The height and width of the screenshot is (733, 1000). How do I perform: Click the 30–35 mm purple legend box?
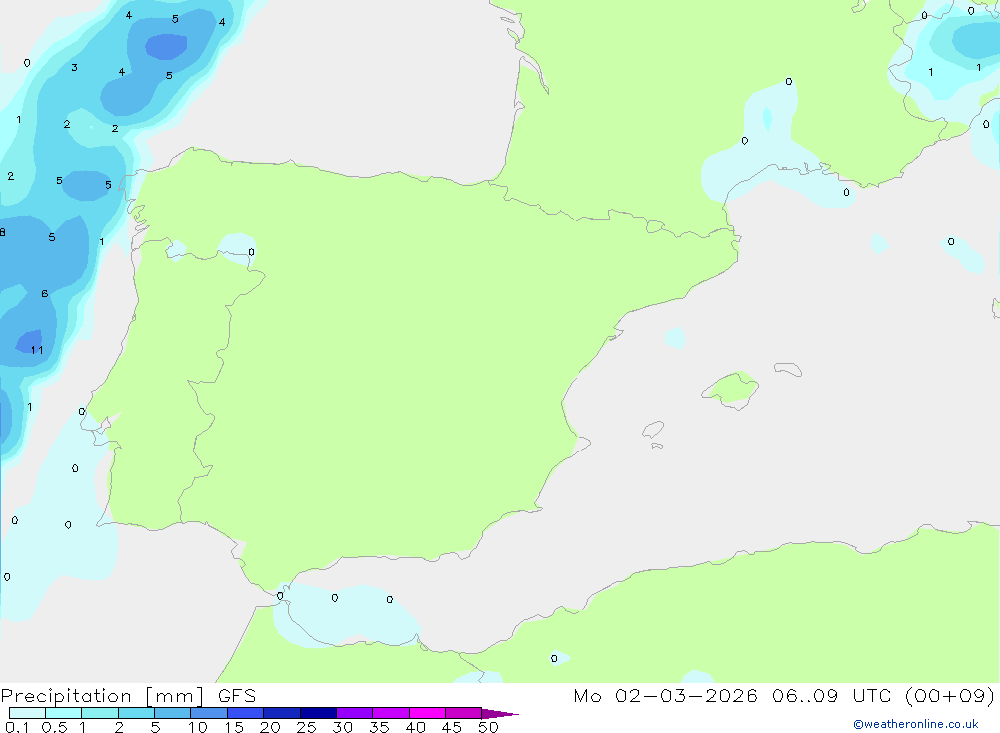354,713
